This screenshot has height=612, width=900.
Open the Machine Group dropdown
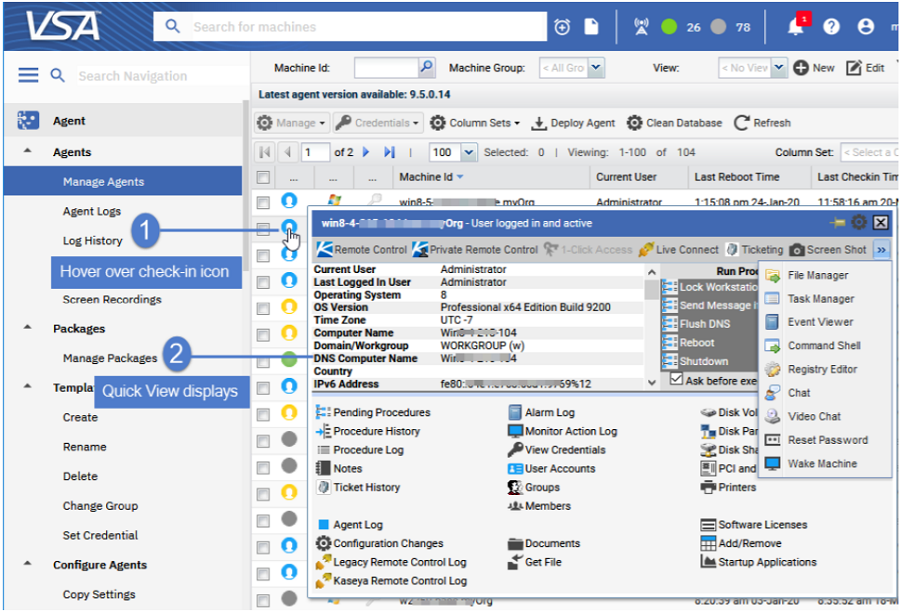(596, 68)
